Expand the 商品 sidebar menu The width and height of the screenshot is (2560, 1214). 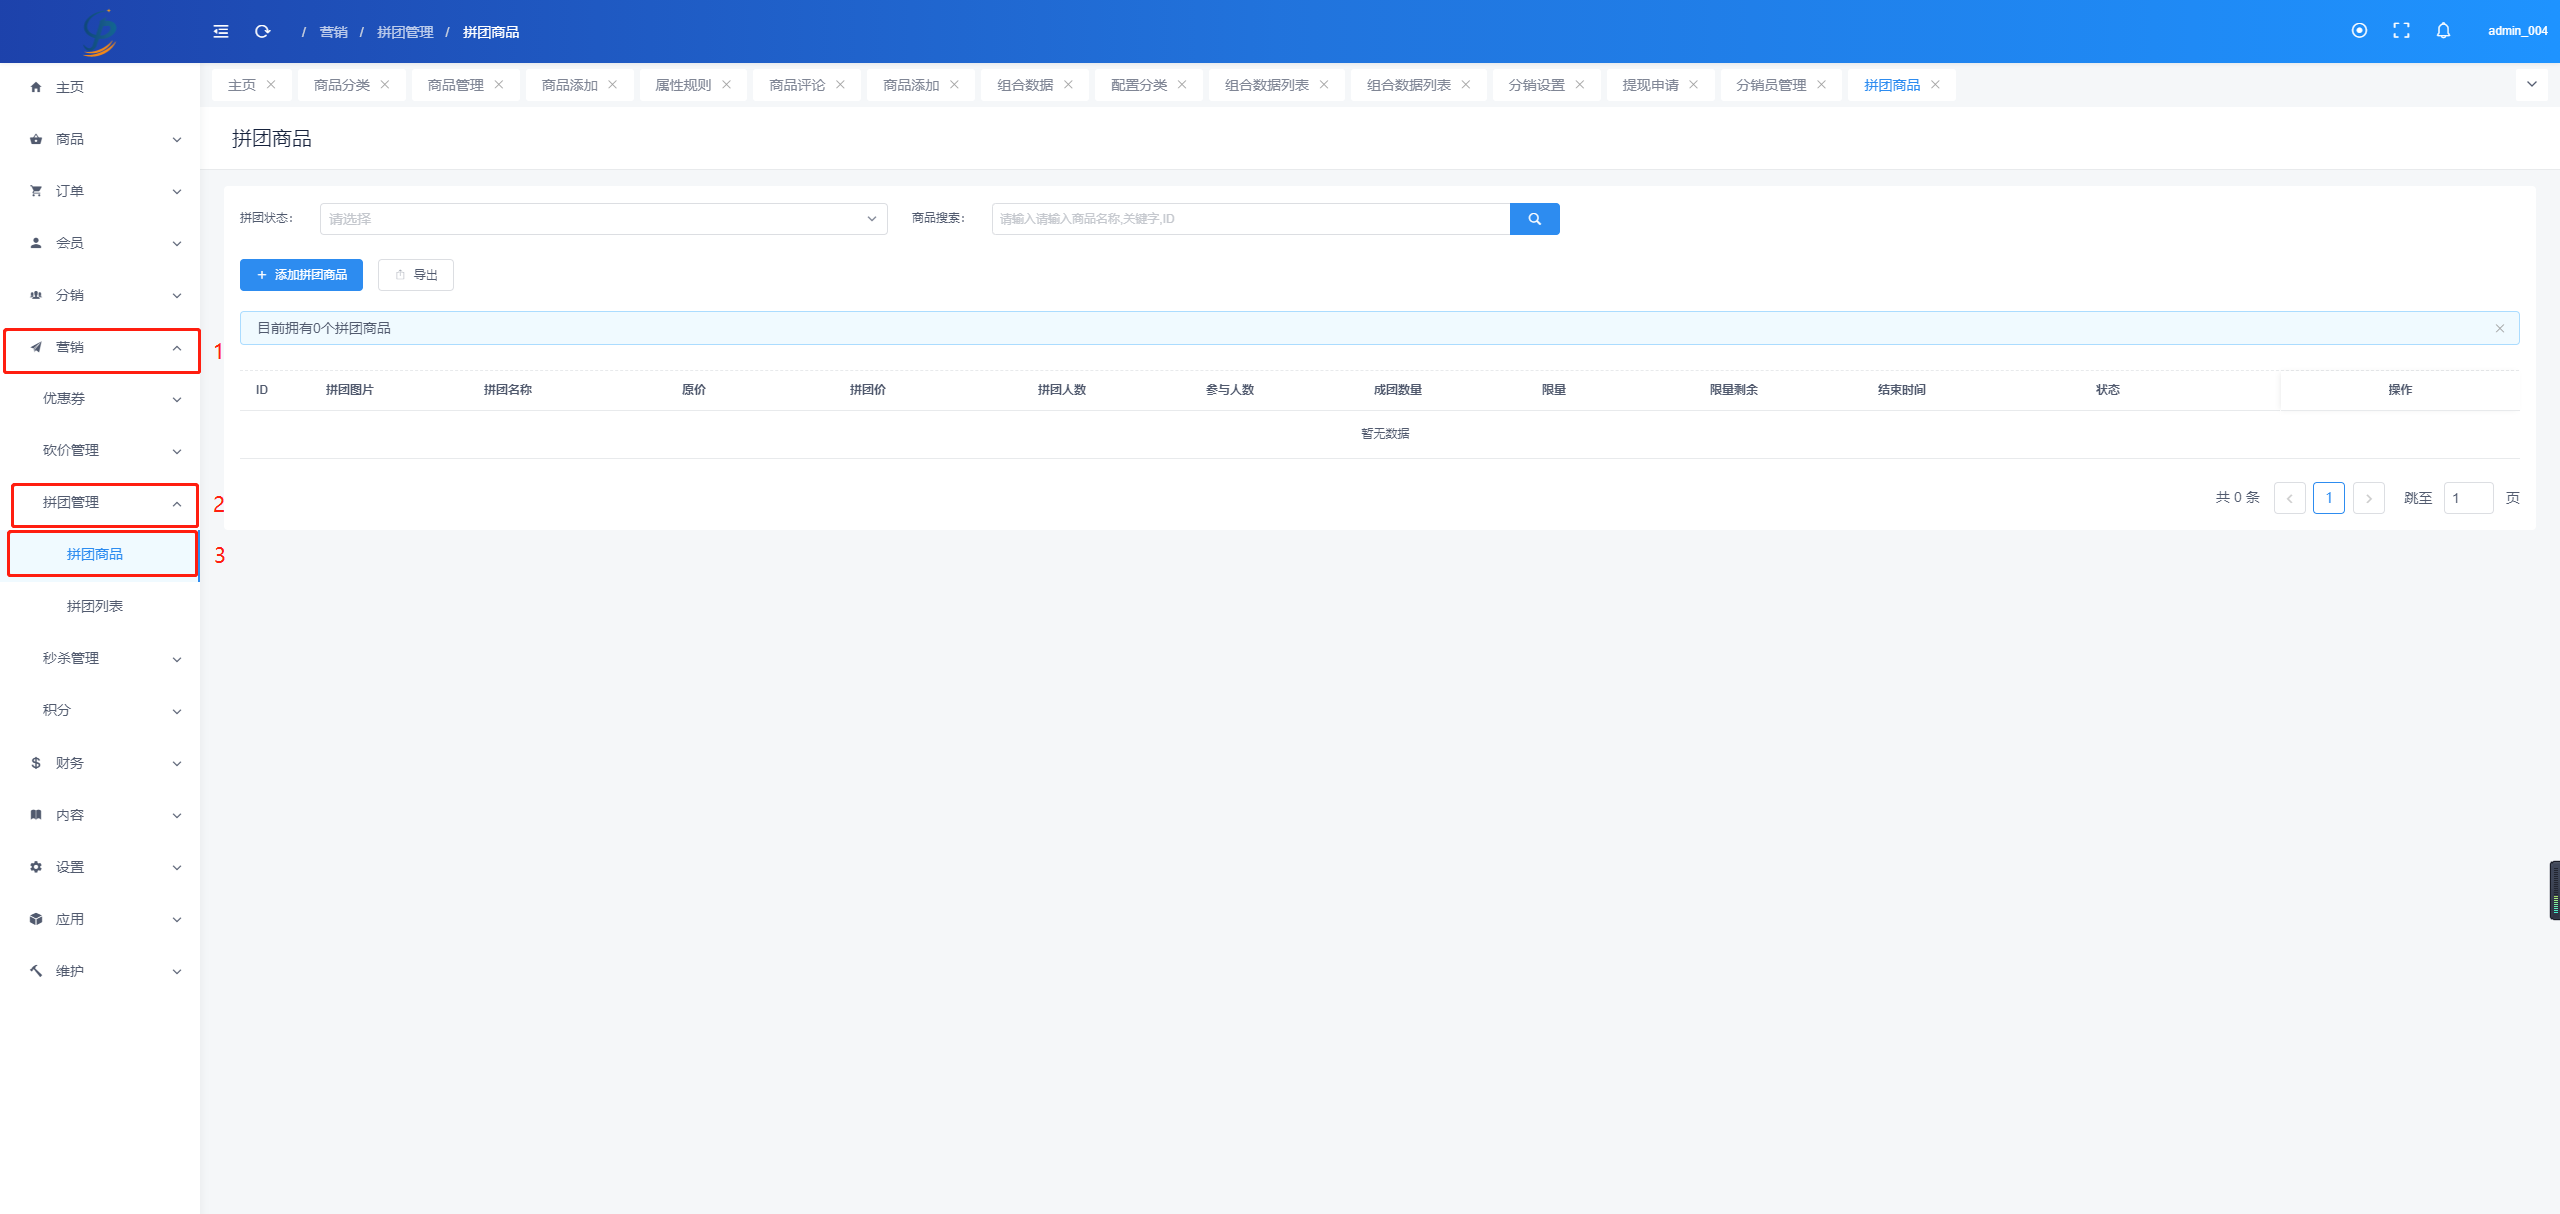100,139
